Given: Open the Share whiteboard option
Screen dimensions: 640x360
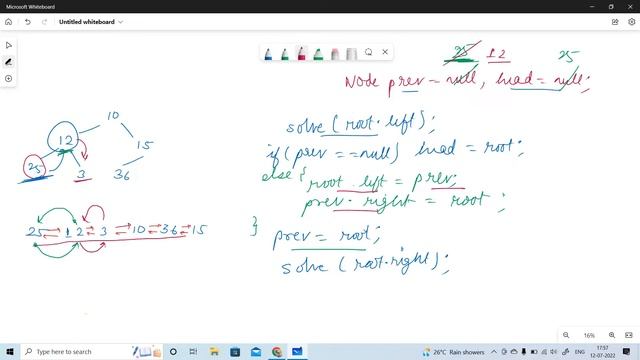Looking at the screenshot, I should coord(615,22).
